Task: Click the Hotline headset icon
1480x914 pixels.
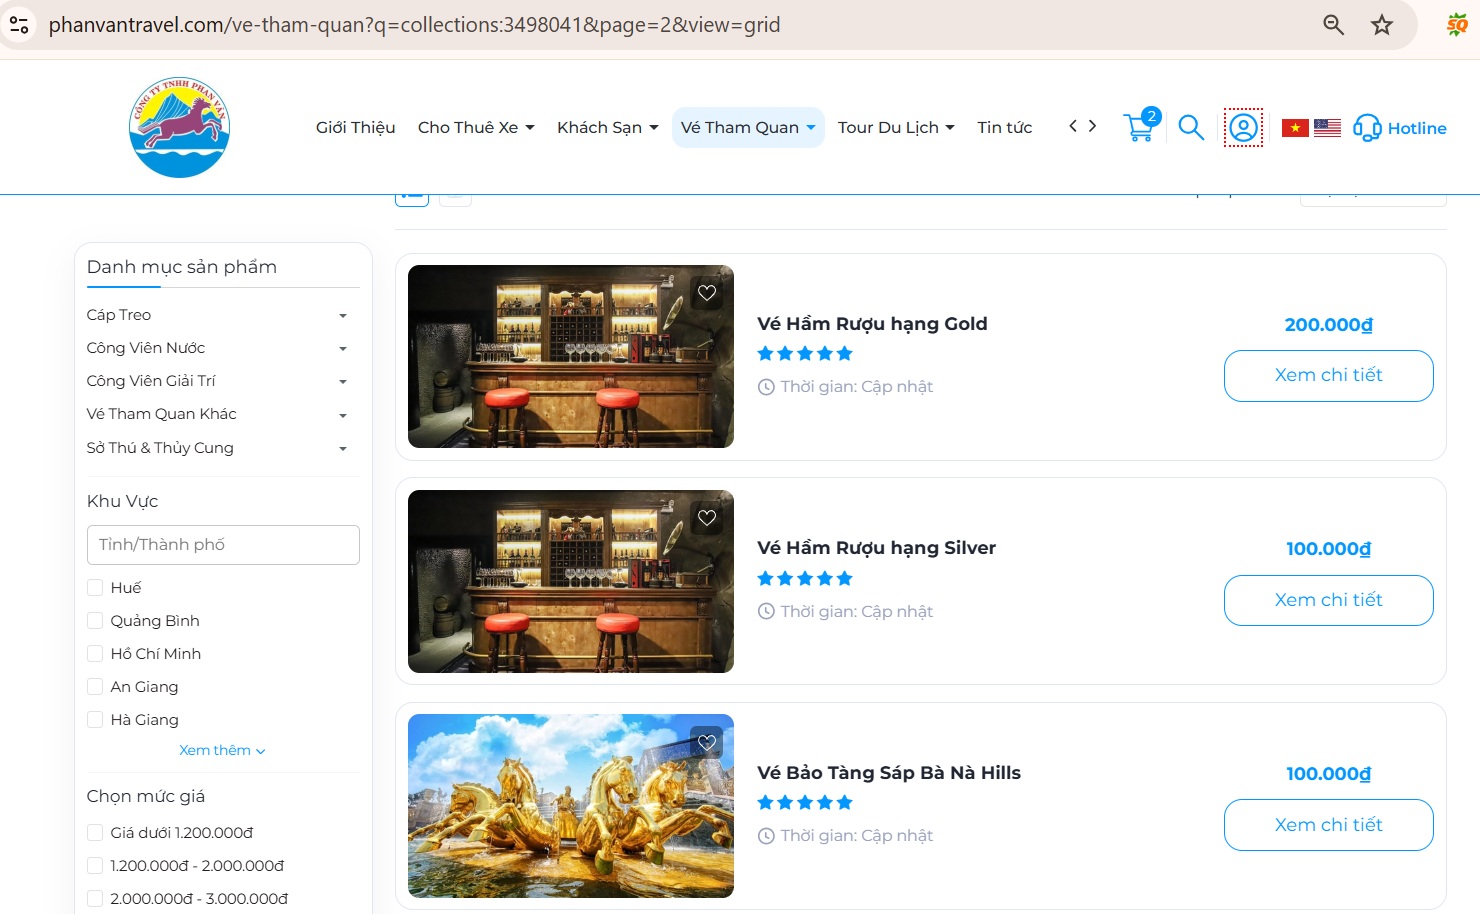Action: click(1366, 128)
